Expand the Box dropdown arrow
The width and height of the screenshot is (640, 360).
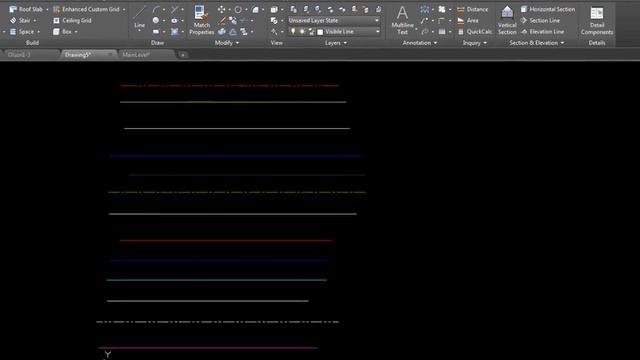pos(76,32)
